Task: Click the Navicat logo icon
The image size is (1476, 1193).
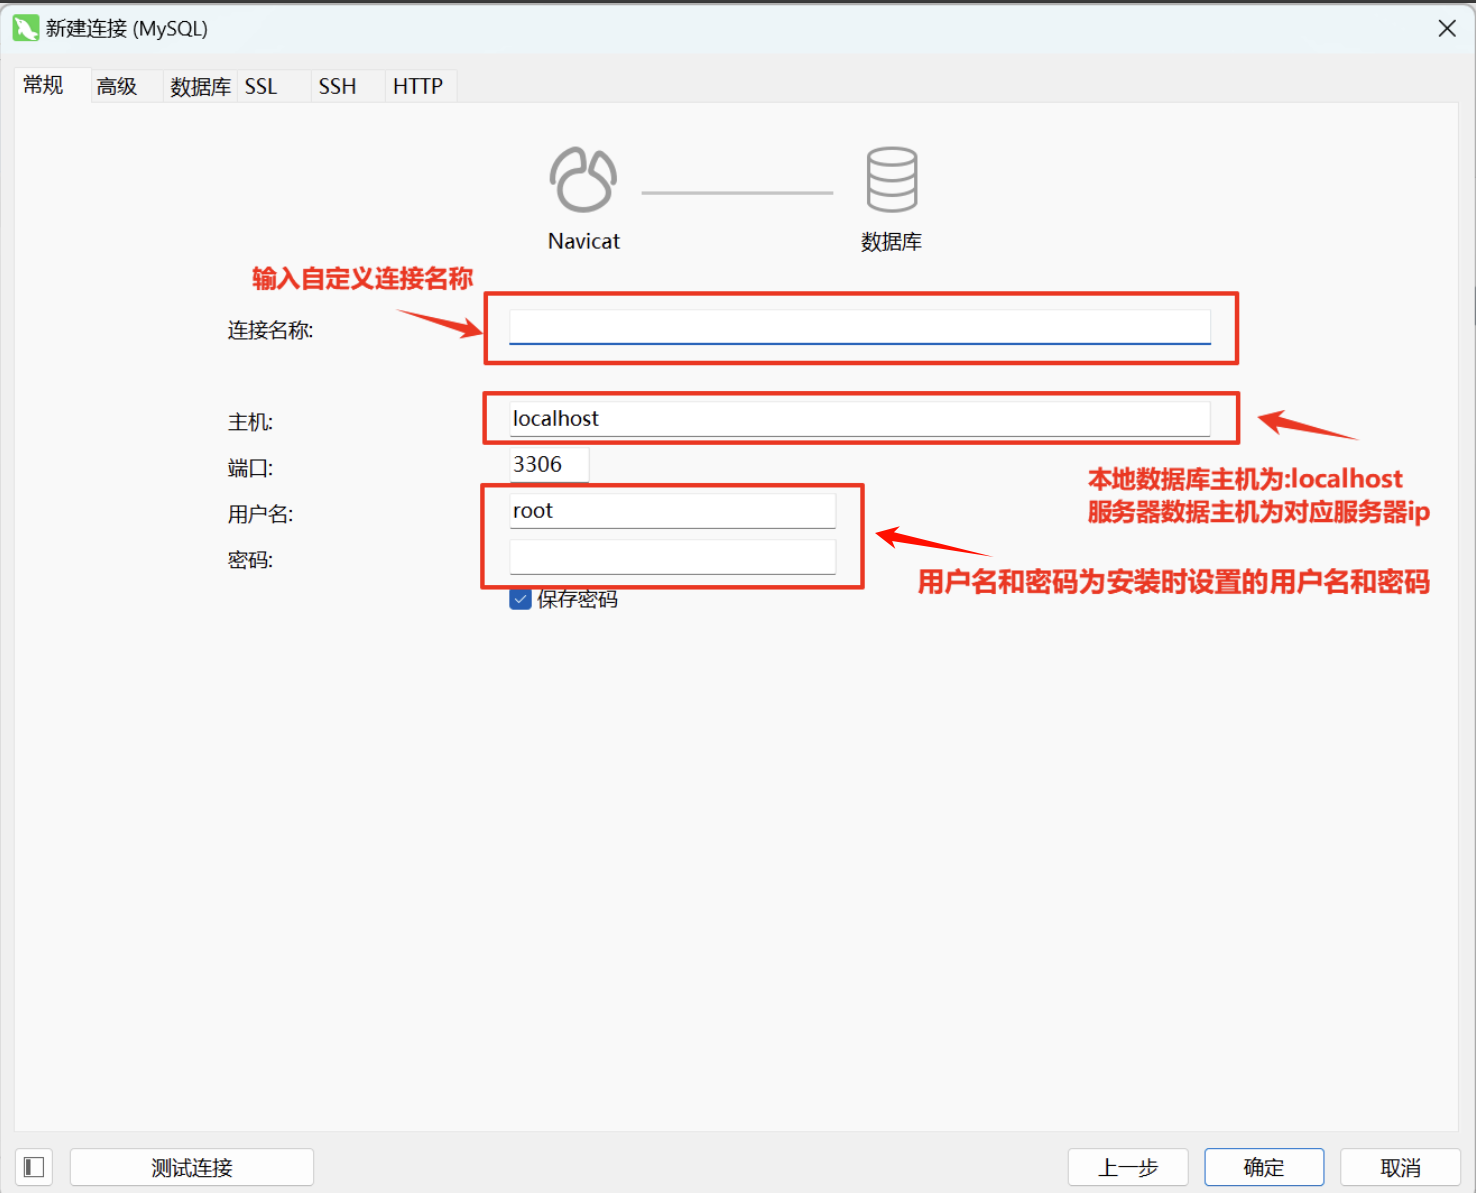Action: click(583, 180)
